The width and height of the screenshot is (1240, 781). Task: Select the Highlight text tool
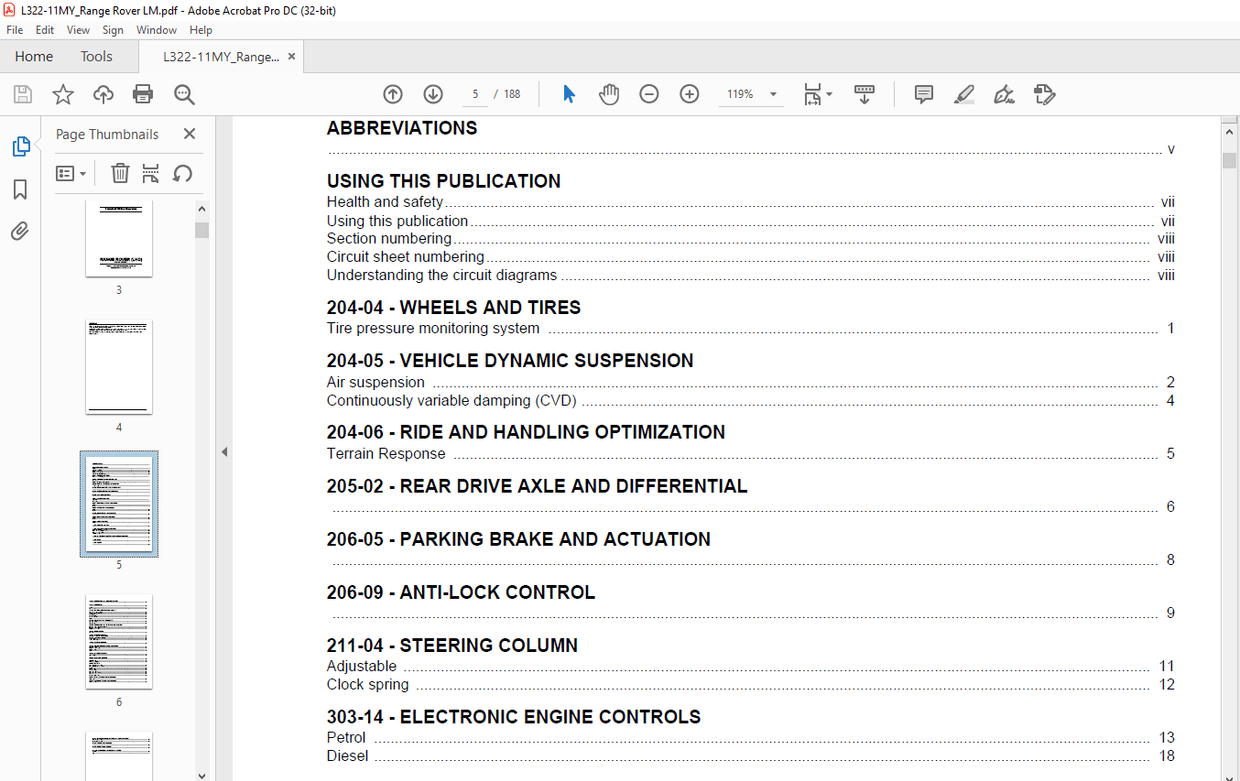pyautogui.click(x=963, y=93)
